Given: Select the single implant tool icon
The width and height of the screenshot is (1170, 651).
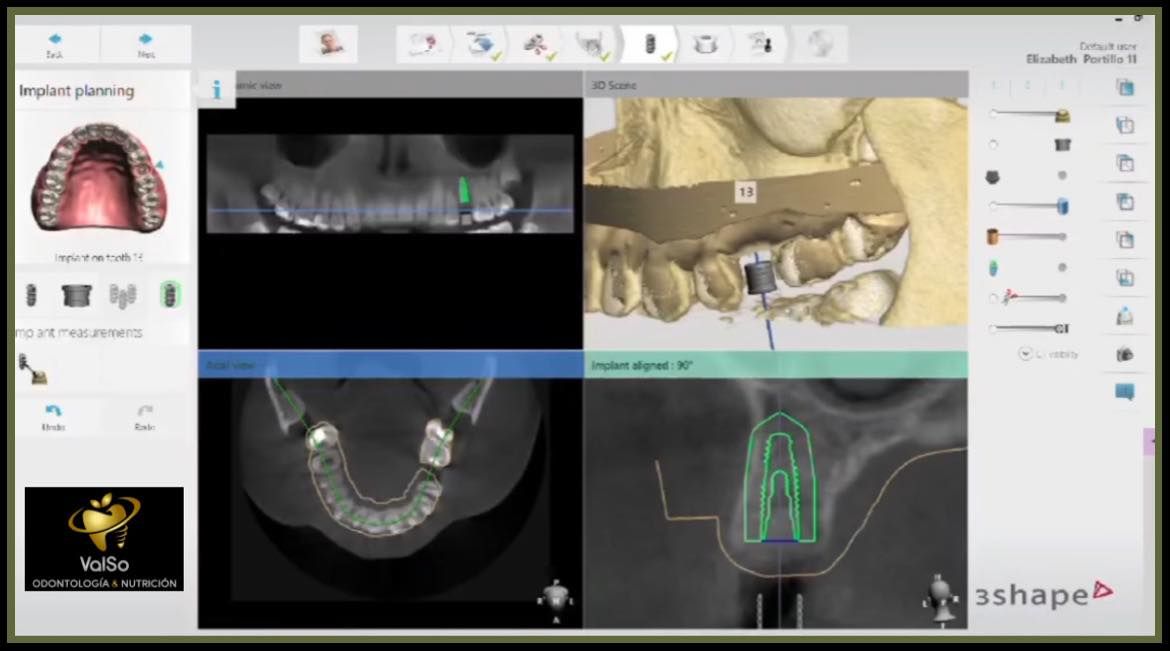Looking at the screenshot, I should coord(31,295).
